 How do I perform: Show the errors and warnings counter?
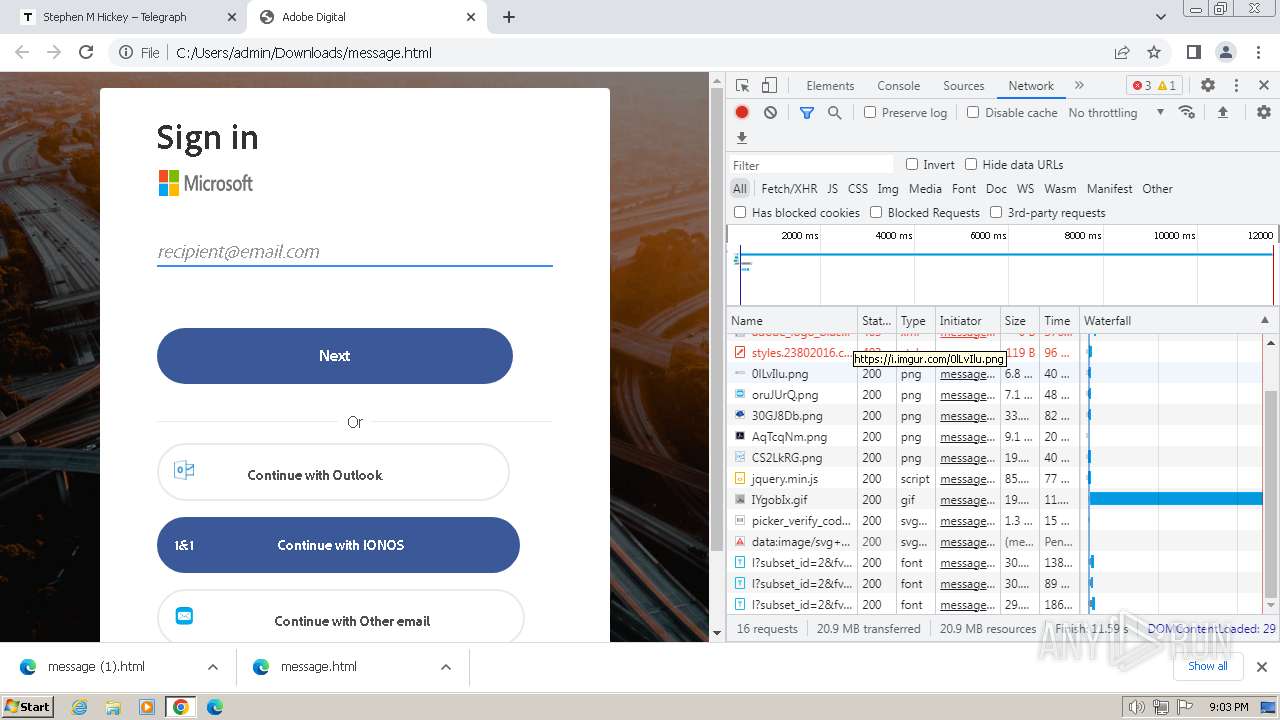pyautogui.click(x=1154, y=86)
